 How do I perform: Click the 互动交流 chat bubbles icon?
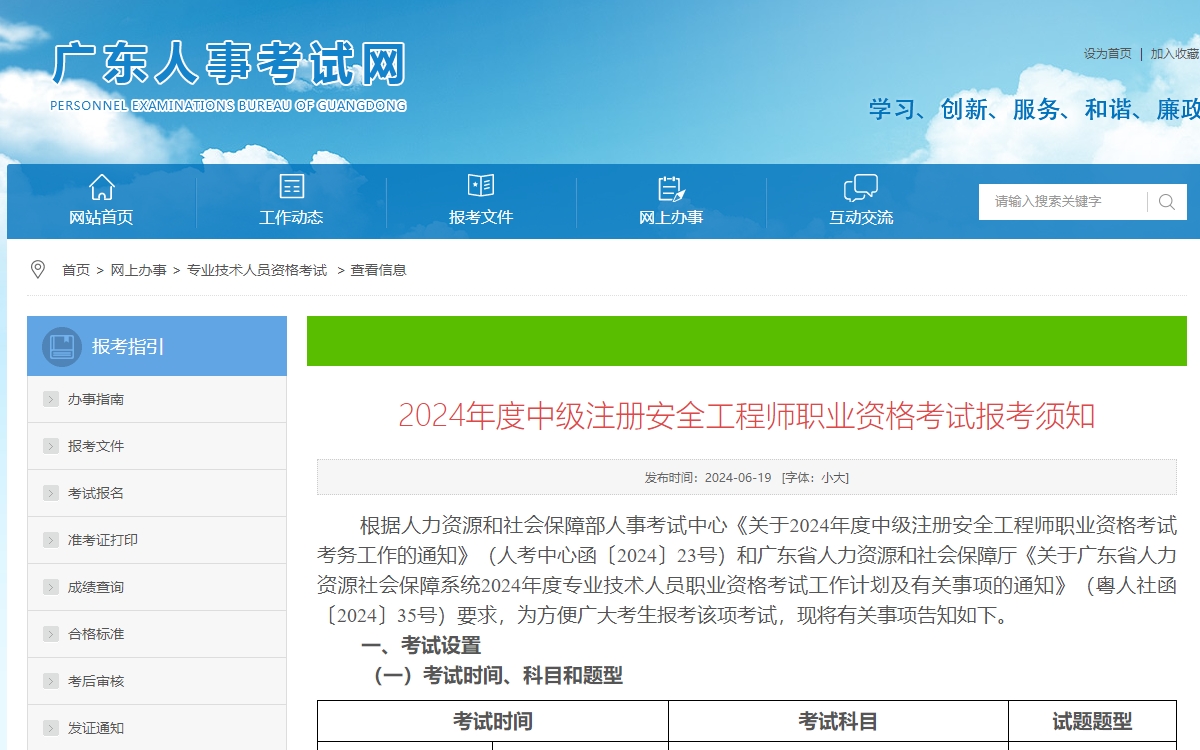coord(861,187)
